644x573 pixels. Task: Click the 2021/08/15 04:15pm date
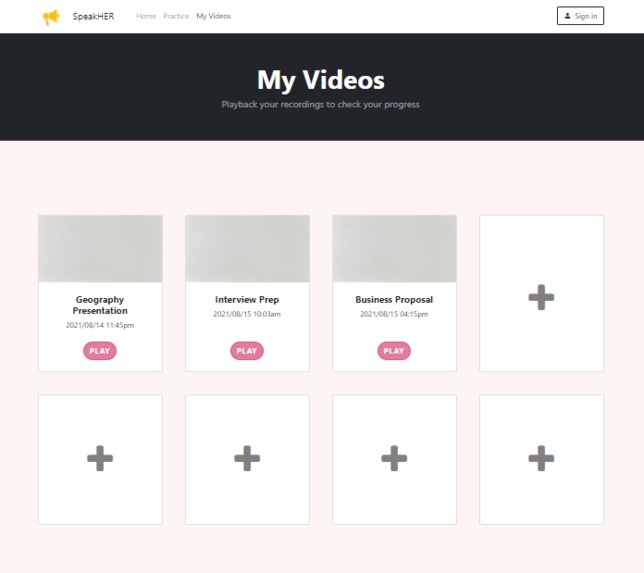click(394, 314)
